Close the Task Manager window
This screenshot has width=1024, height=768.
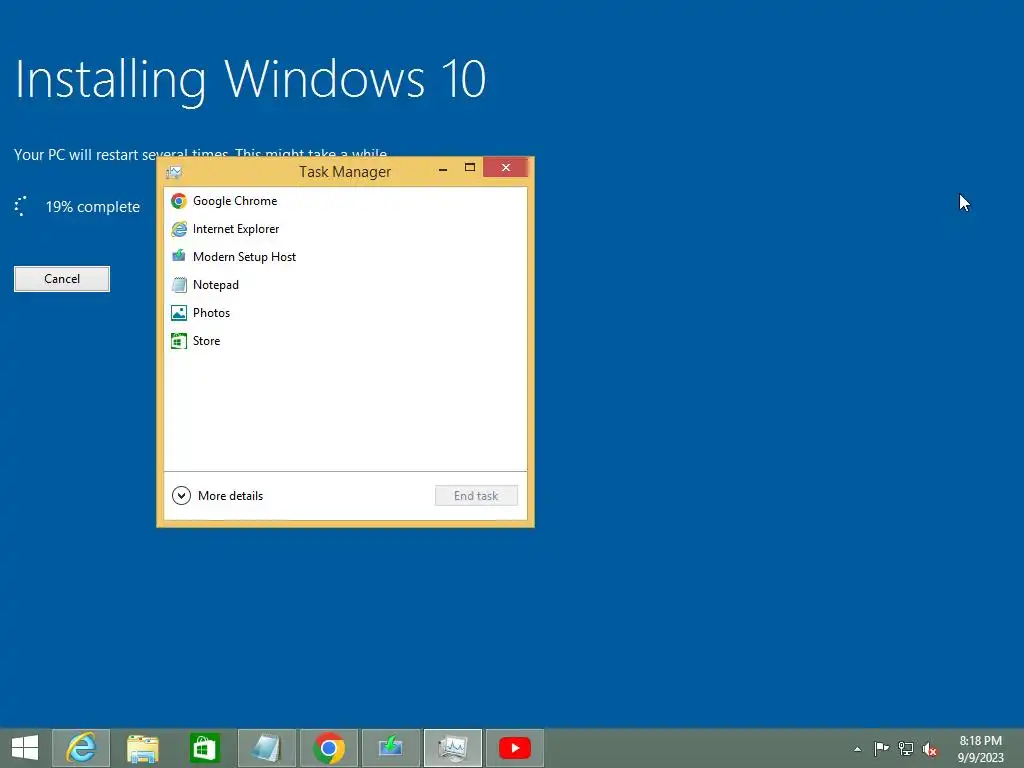(505, 168)
